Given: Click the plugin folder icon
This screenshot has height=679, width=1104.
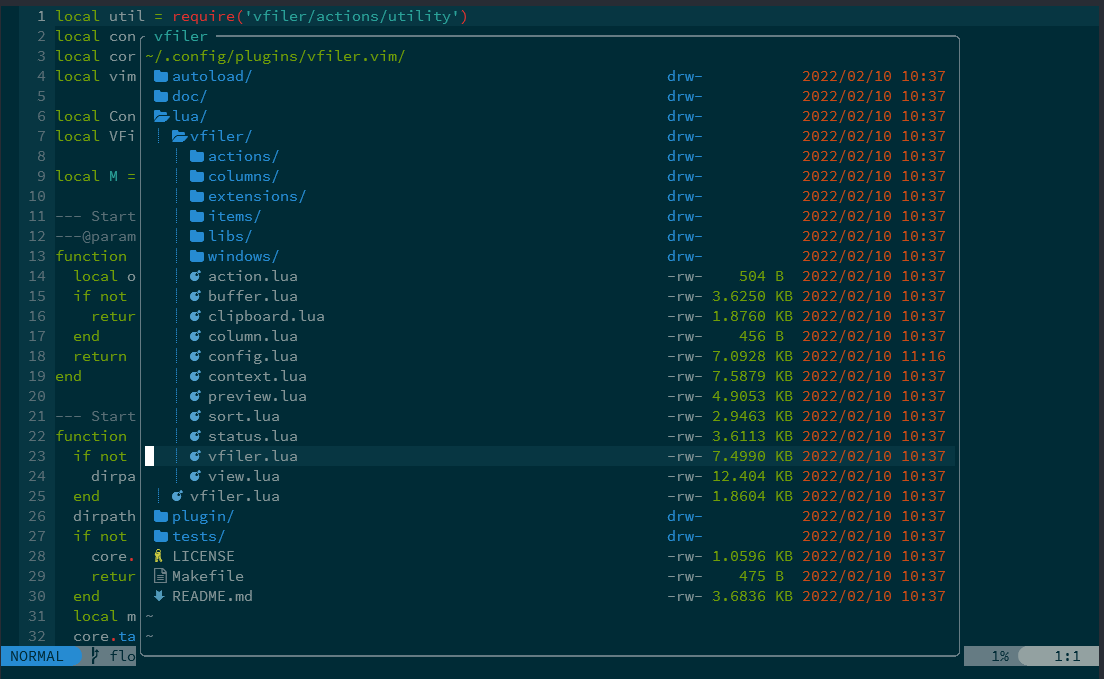Looking at the screenshot, I should point(161,516).
